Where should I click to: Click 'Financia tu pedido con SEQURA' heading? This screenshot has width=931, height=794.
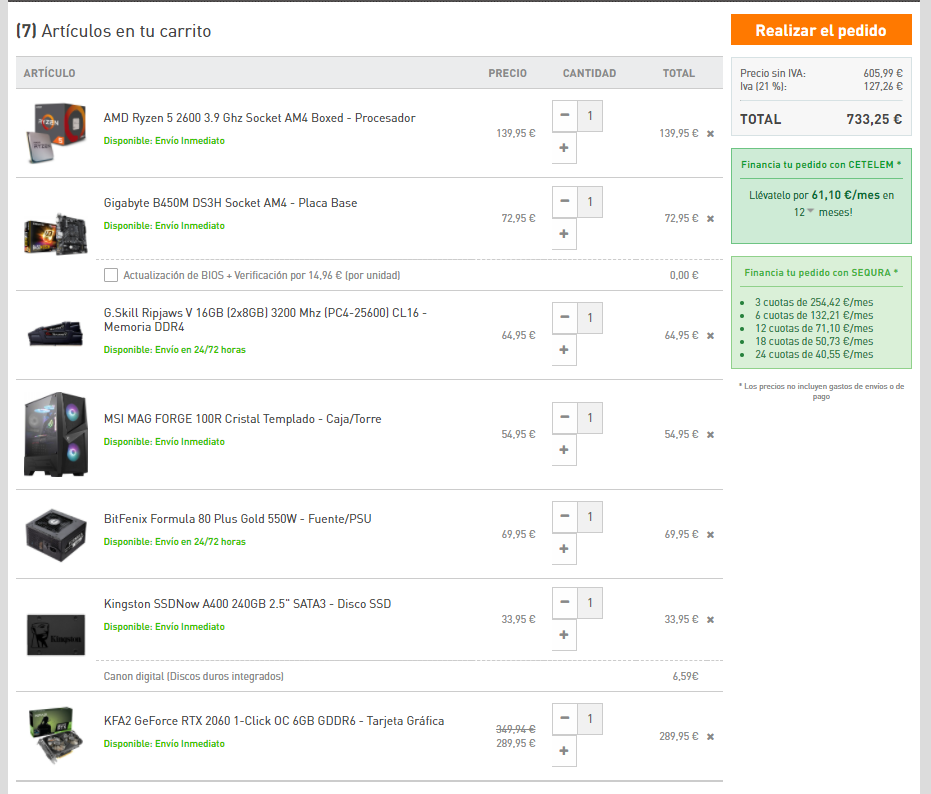coord(821,273)
